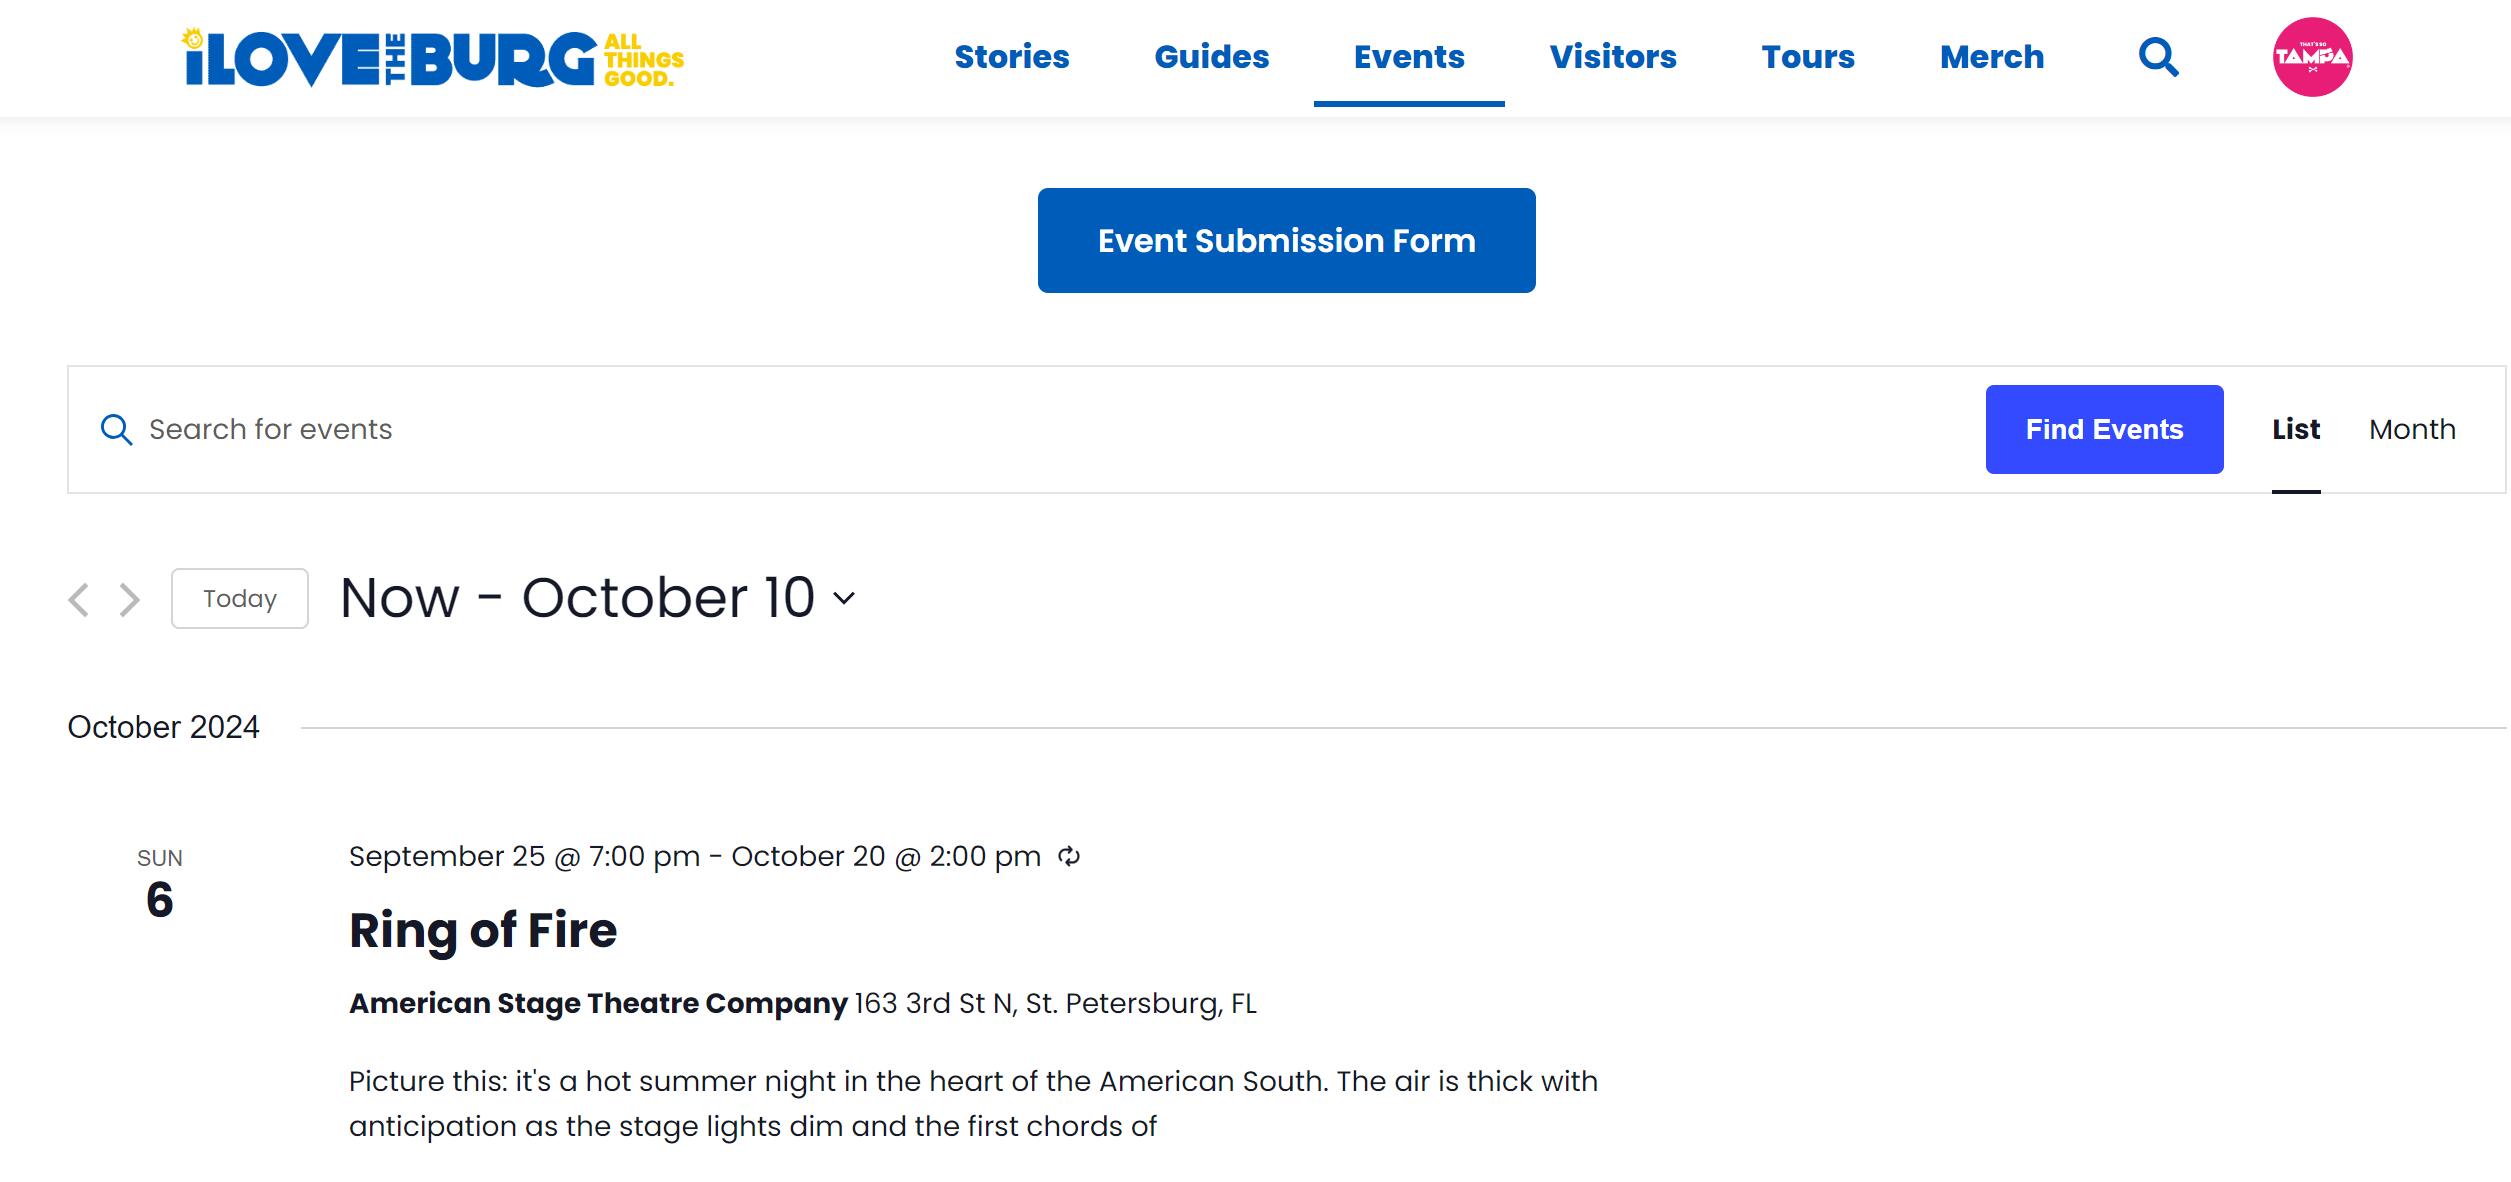Image resolution: width=2511 pixels, height=1182 pixels.
Task: Open the Stories menu item
Action: pos(1012,57)
